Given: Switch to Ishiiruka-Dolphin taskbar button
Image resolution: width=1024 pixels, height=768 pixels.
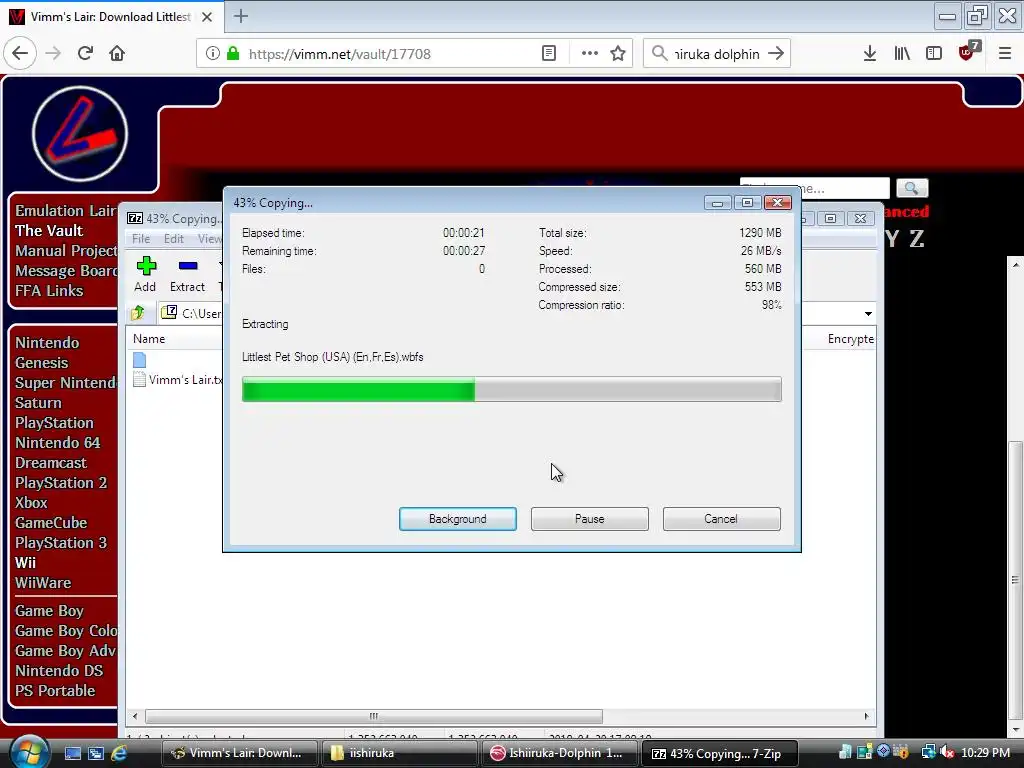Looking at the screenshot, I should point(559,753).
